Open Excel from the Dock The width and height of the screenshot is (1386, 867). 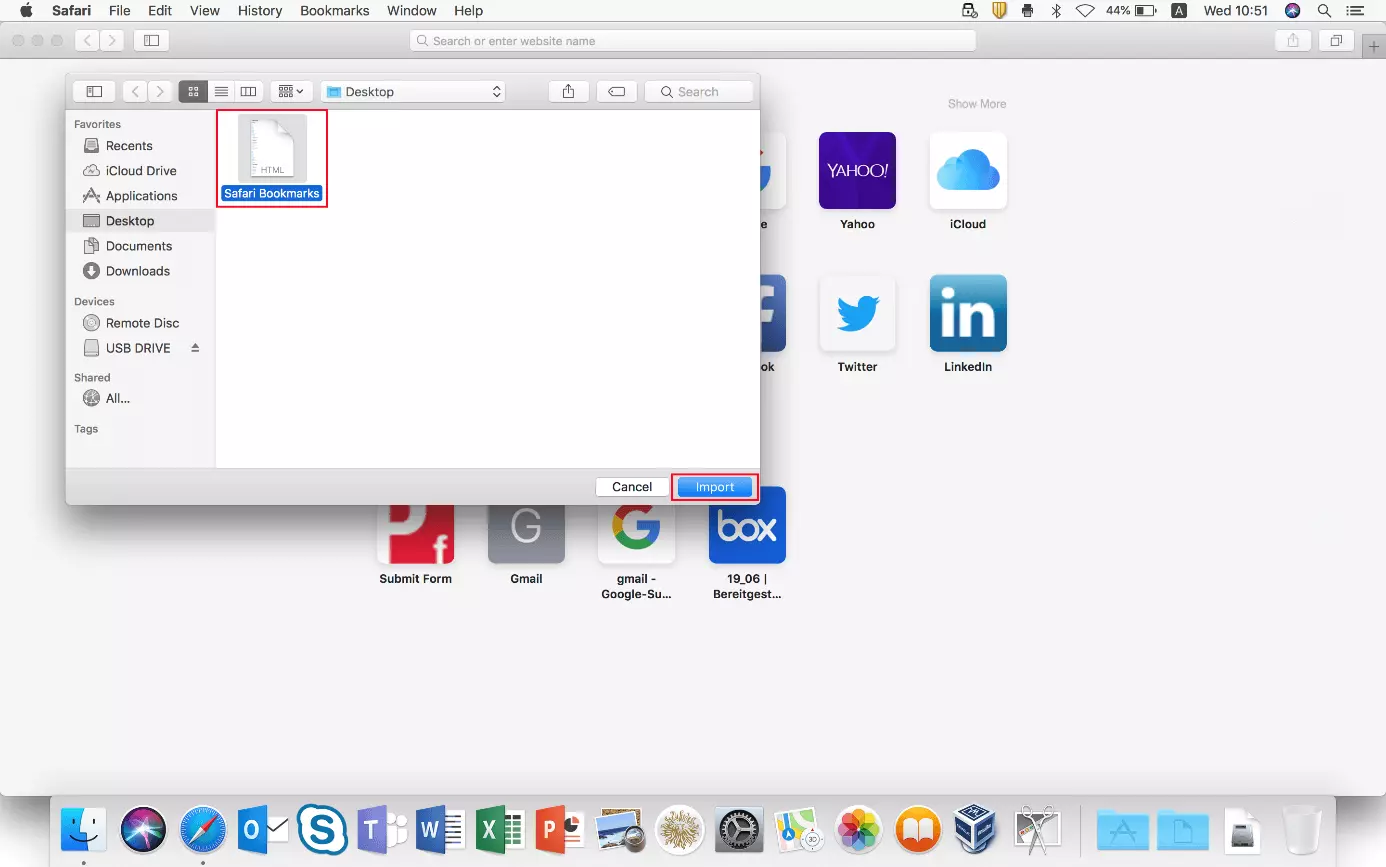click(501, 829)
